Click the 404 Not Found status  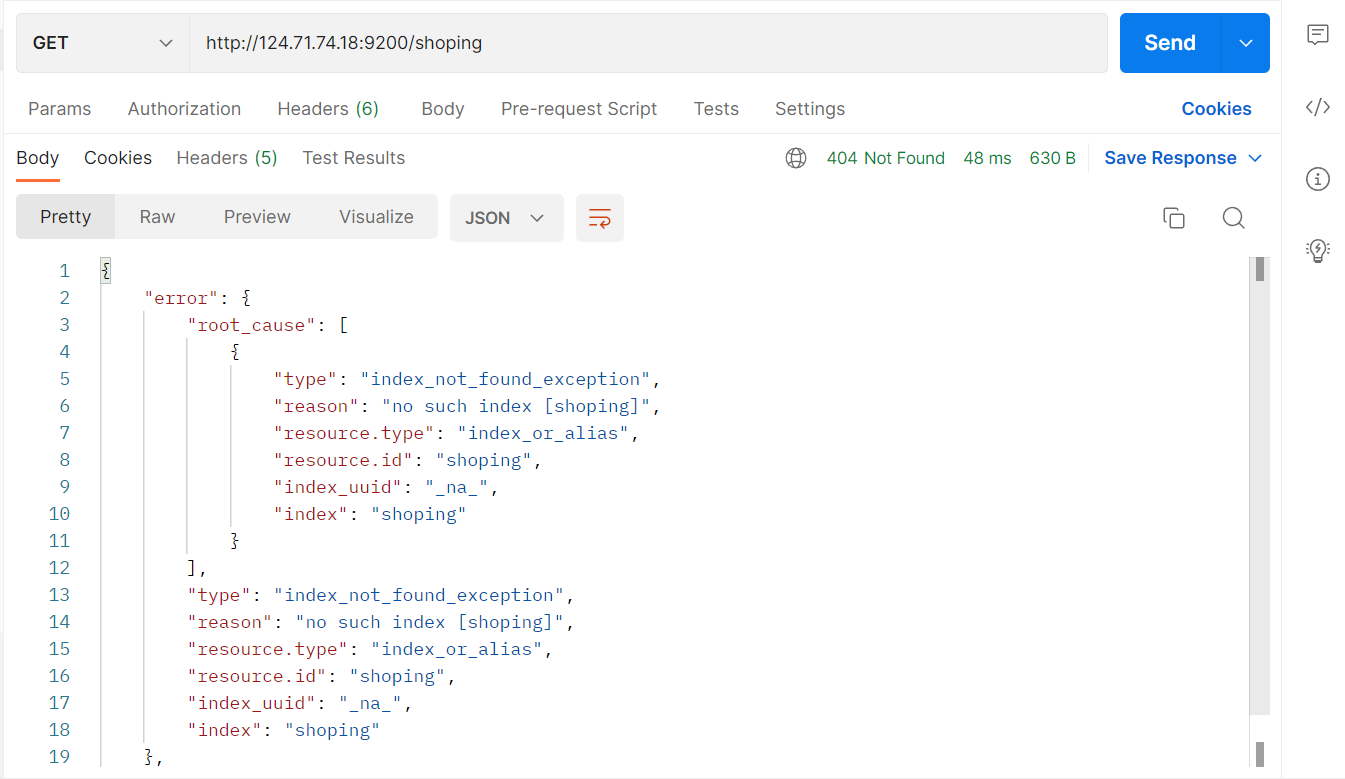click(x=886, y=158)
